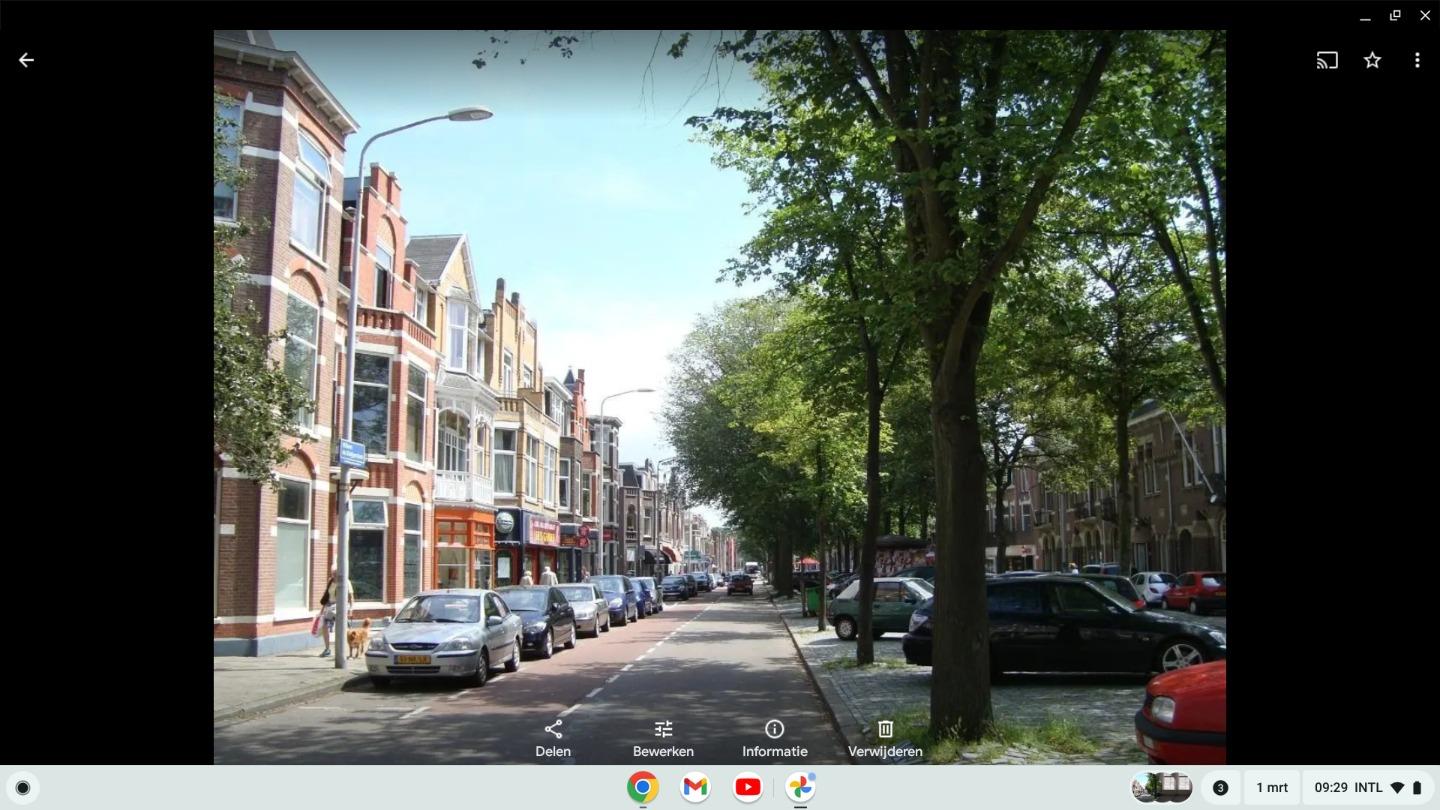Open the app Launcher button
This screenshot has height=810, width=1440.
[x=22, y=787]
